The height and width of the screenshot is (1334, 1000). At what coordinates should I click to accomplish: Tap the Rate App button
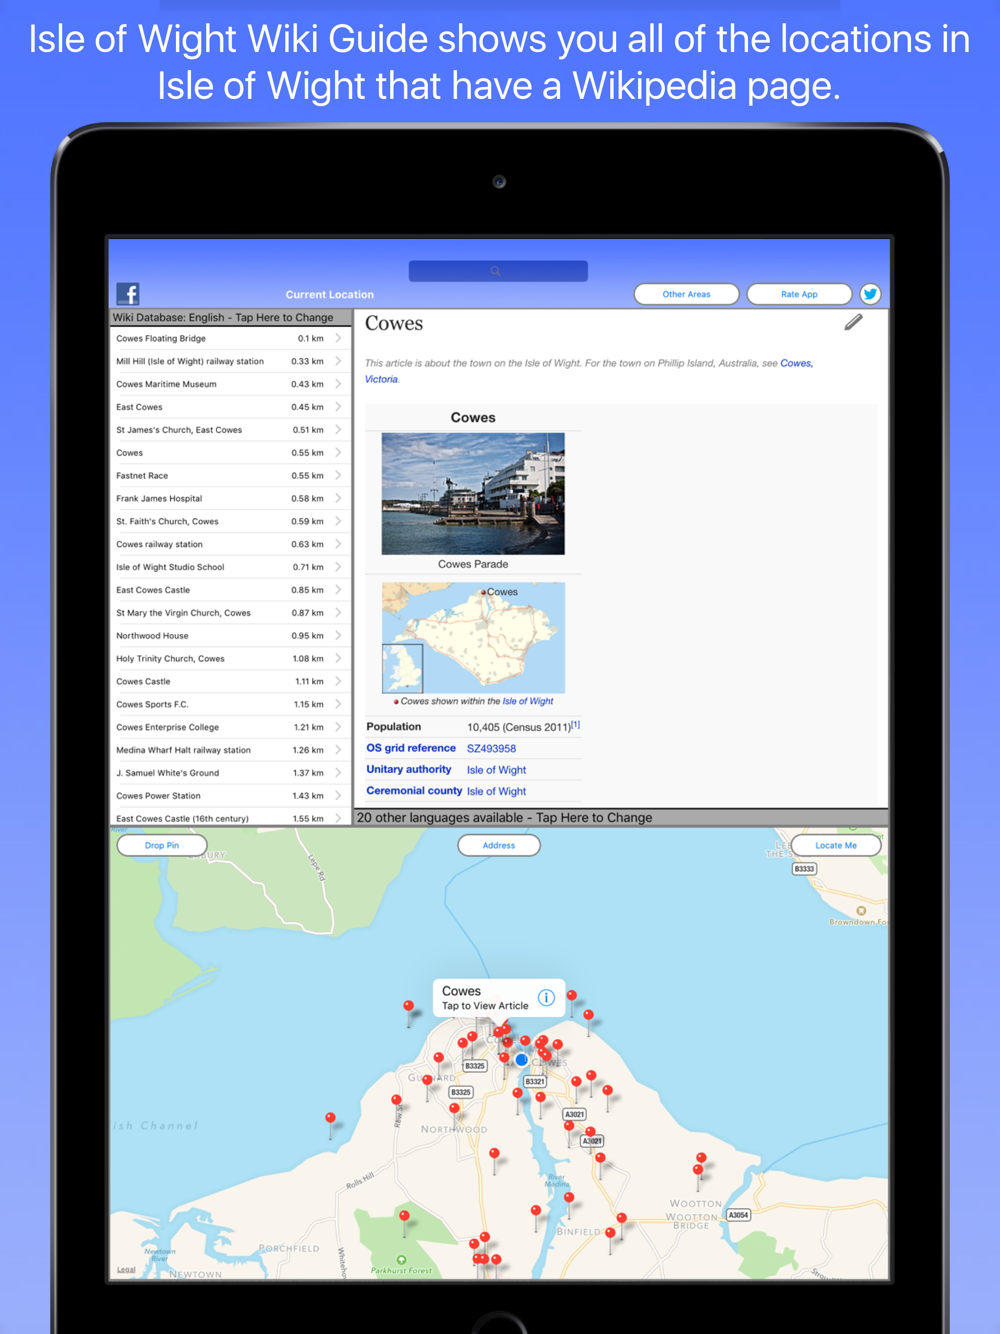click(799, 294)
